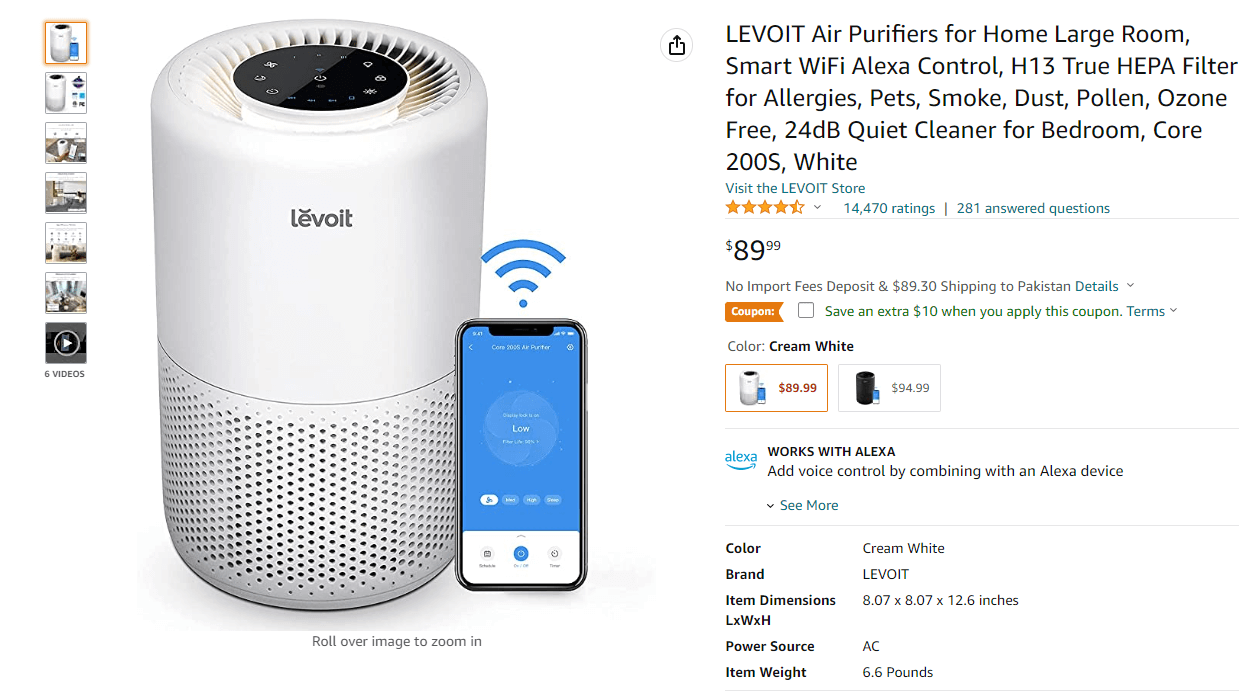Open the coupon Terms dropdown

pos(1152,311)
